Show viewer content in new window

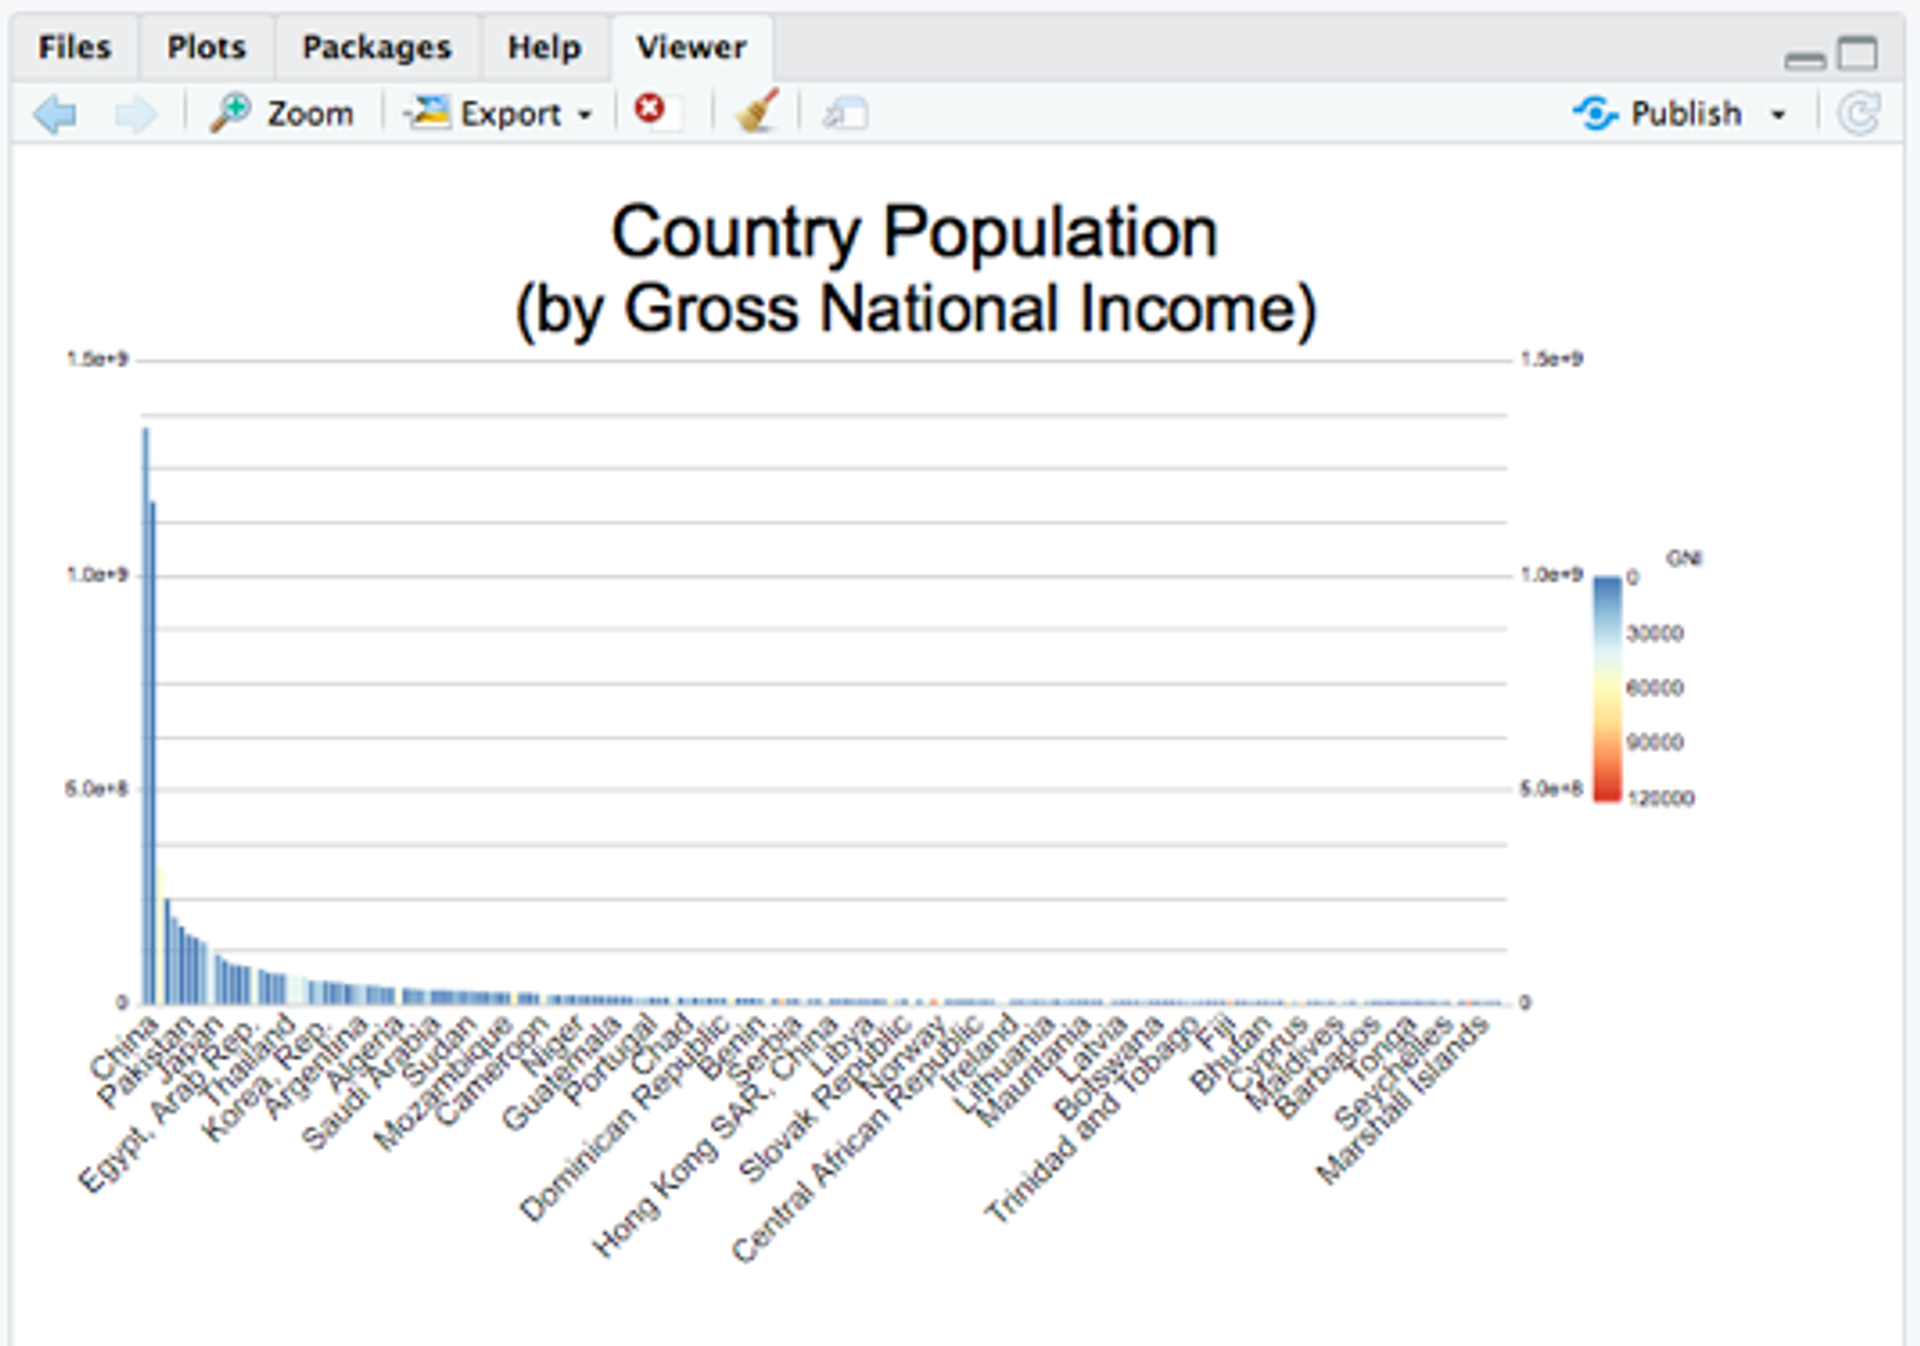point(845,114)
